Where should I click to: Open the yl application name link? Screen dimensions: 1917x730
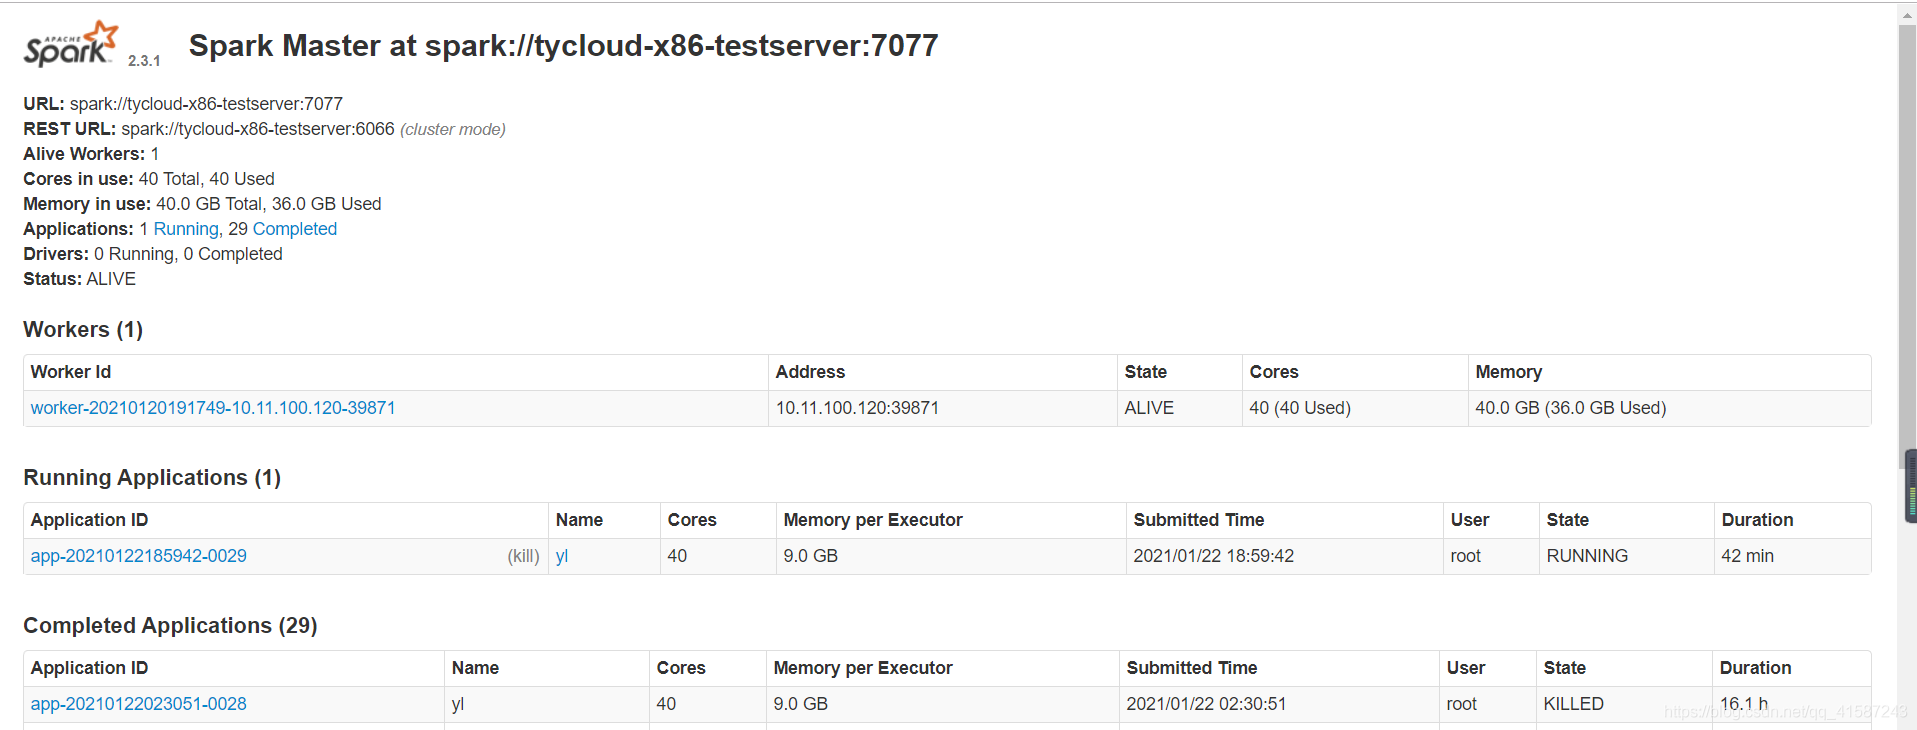point(562,556)
